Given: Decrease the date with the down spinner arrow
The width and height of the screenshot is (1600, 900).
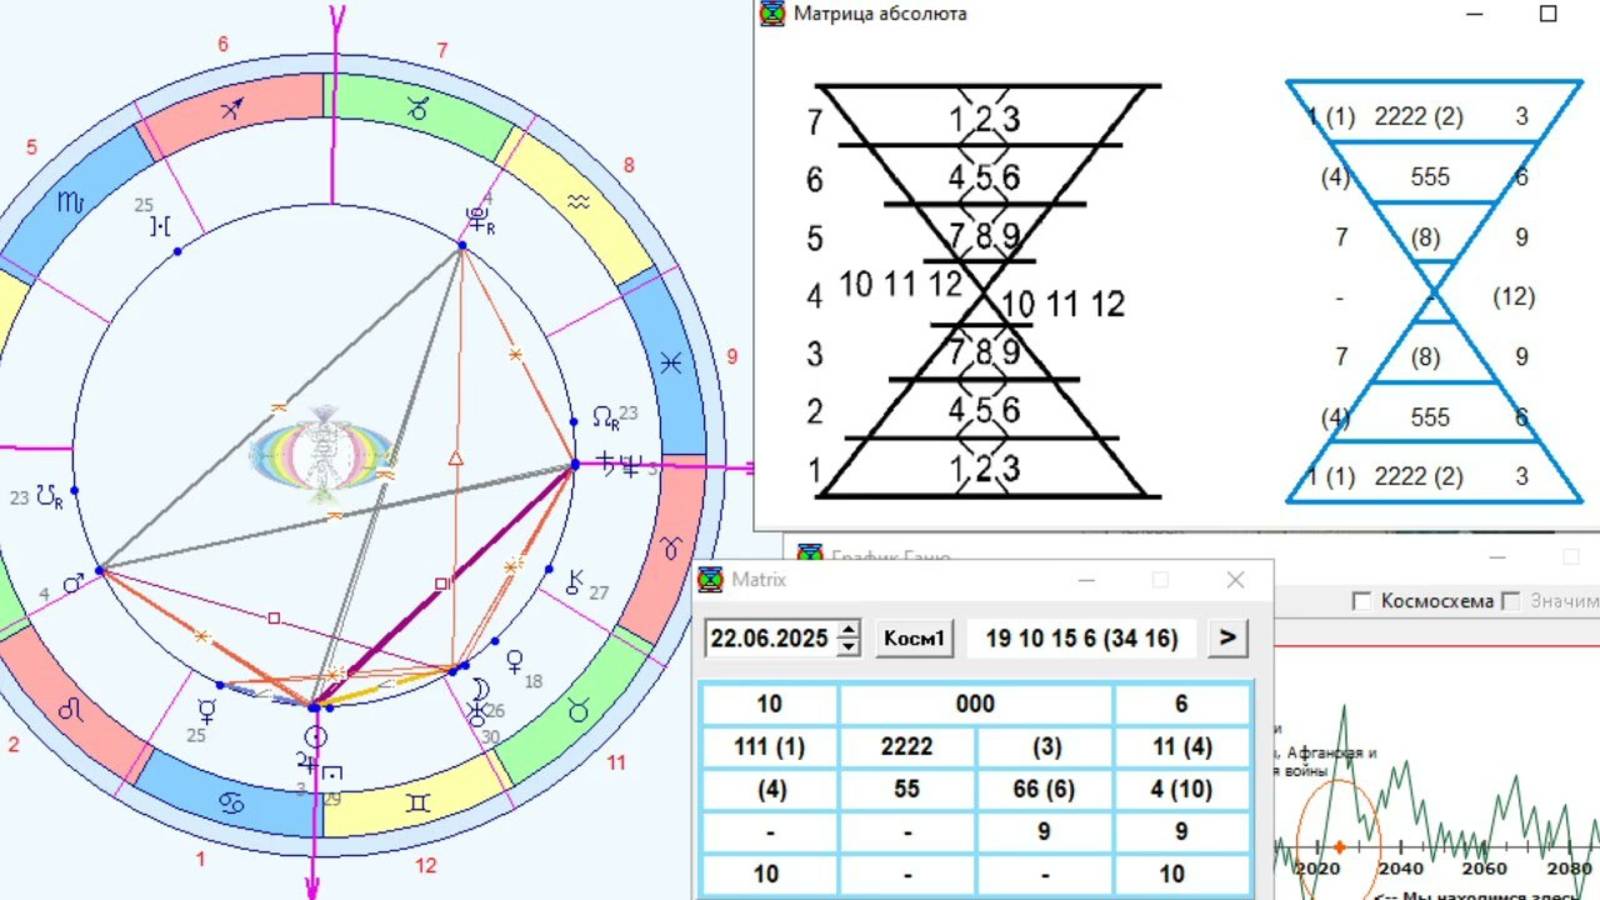Looking at the screenshot, I should (848, 646).
